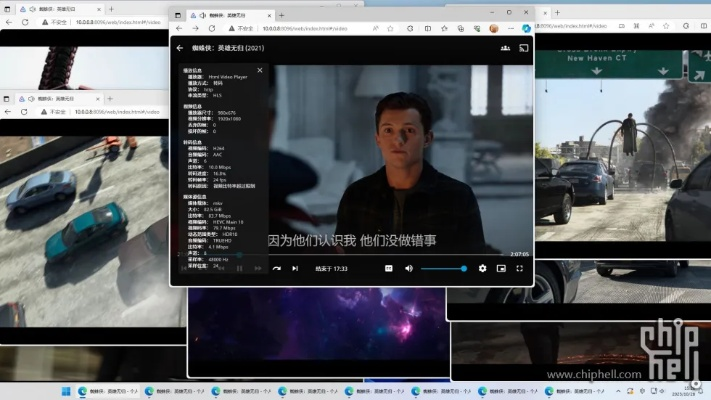Image resolution: width=711 pixels, height=400 pixels.
Task: Skip forward with the curved arrow button
Action: 277,268
